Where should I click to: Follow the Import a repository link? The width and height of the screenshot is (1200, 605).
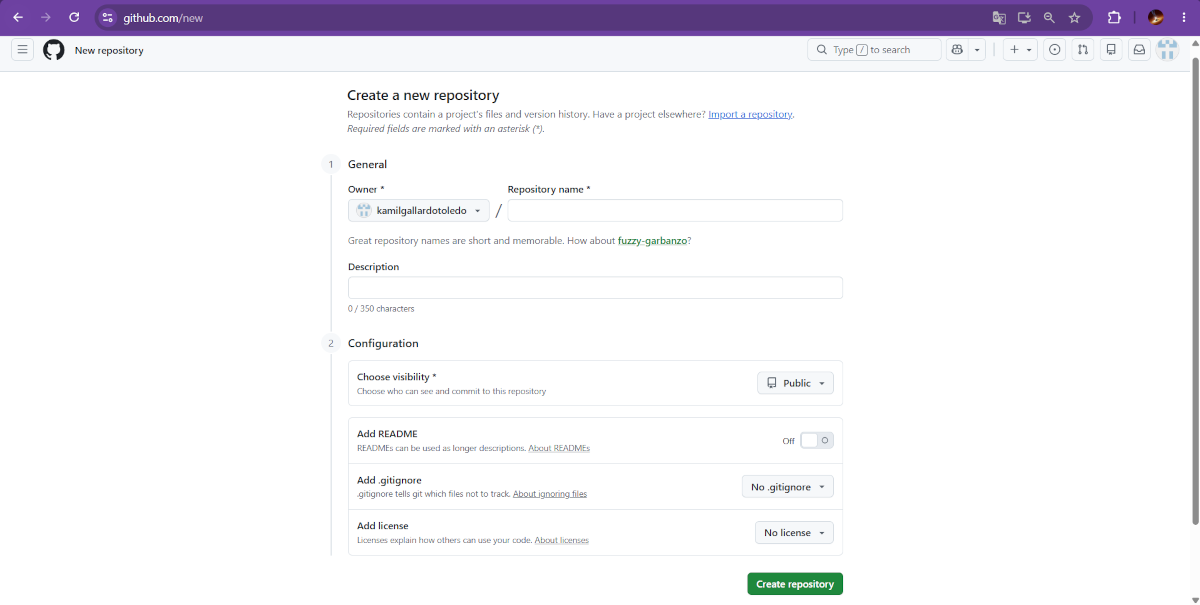tap(750, 115)
